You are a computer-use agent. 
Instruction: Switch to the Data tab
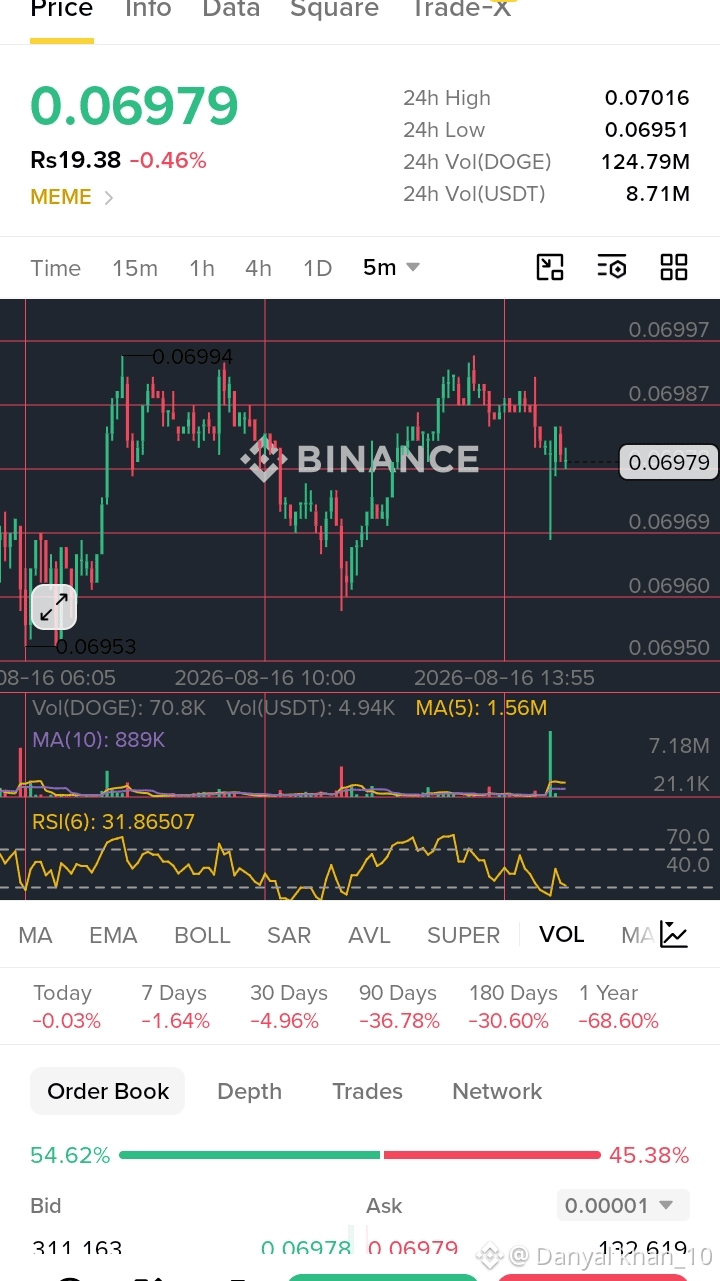coord(231,10)
